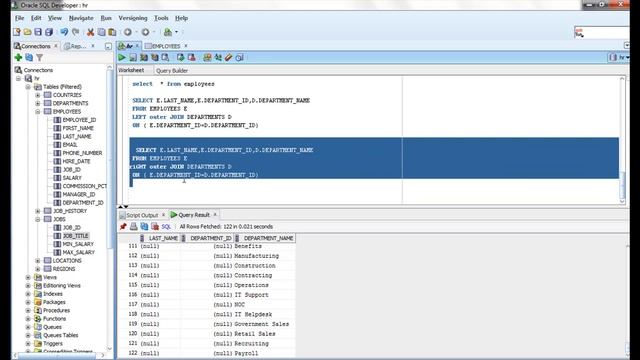Click Rollback icon in worksheet toolbar
The image size is (640, 360).
coord(191,58)
